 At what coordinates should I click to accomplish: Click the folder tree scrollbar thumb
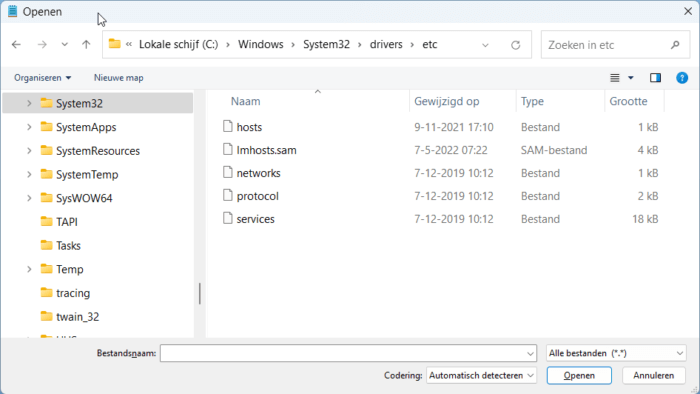pyautogui.click(x=200, y=294)
